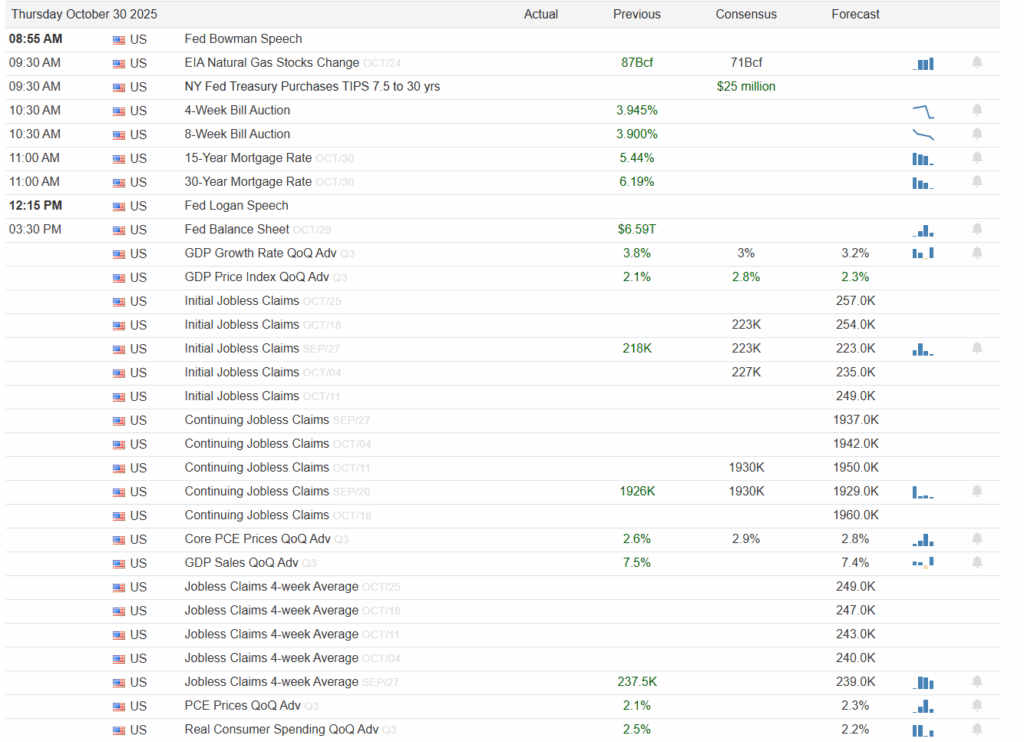Open the Fed Logan Speech event
The width and height of the screenshot is (1024, 742).
[236, 206]
